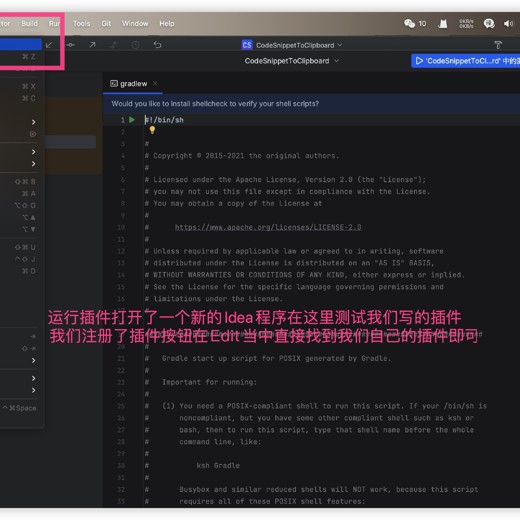520x520 pixels.
Task: Click line number 1 in gutter
Action: point(123,120)
